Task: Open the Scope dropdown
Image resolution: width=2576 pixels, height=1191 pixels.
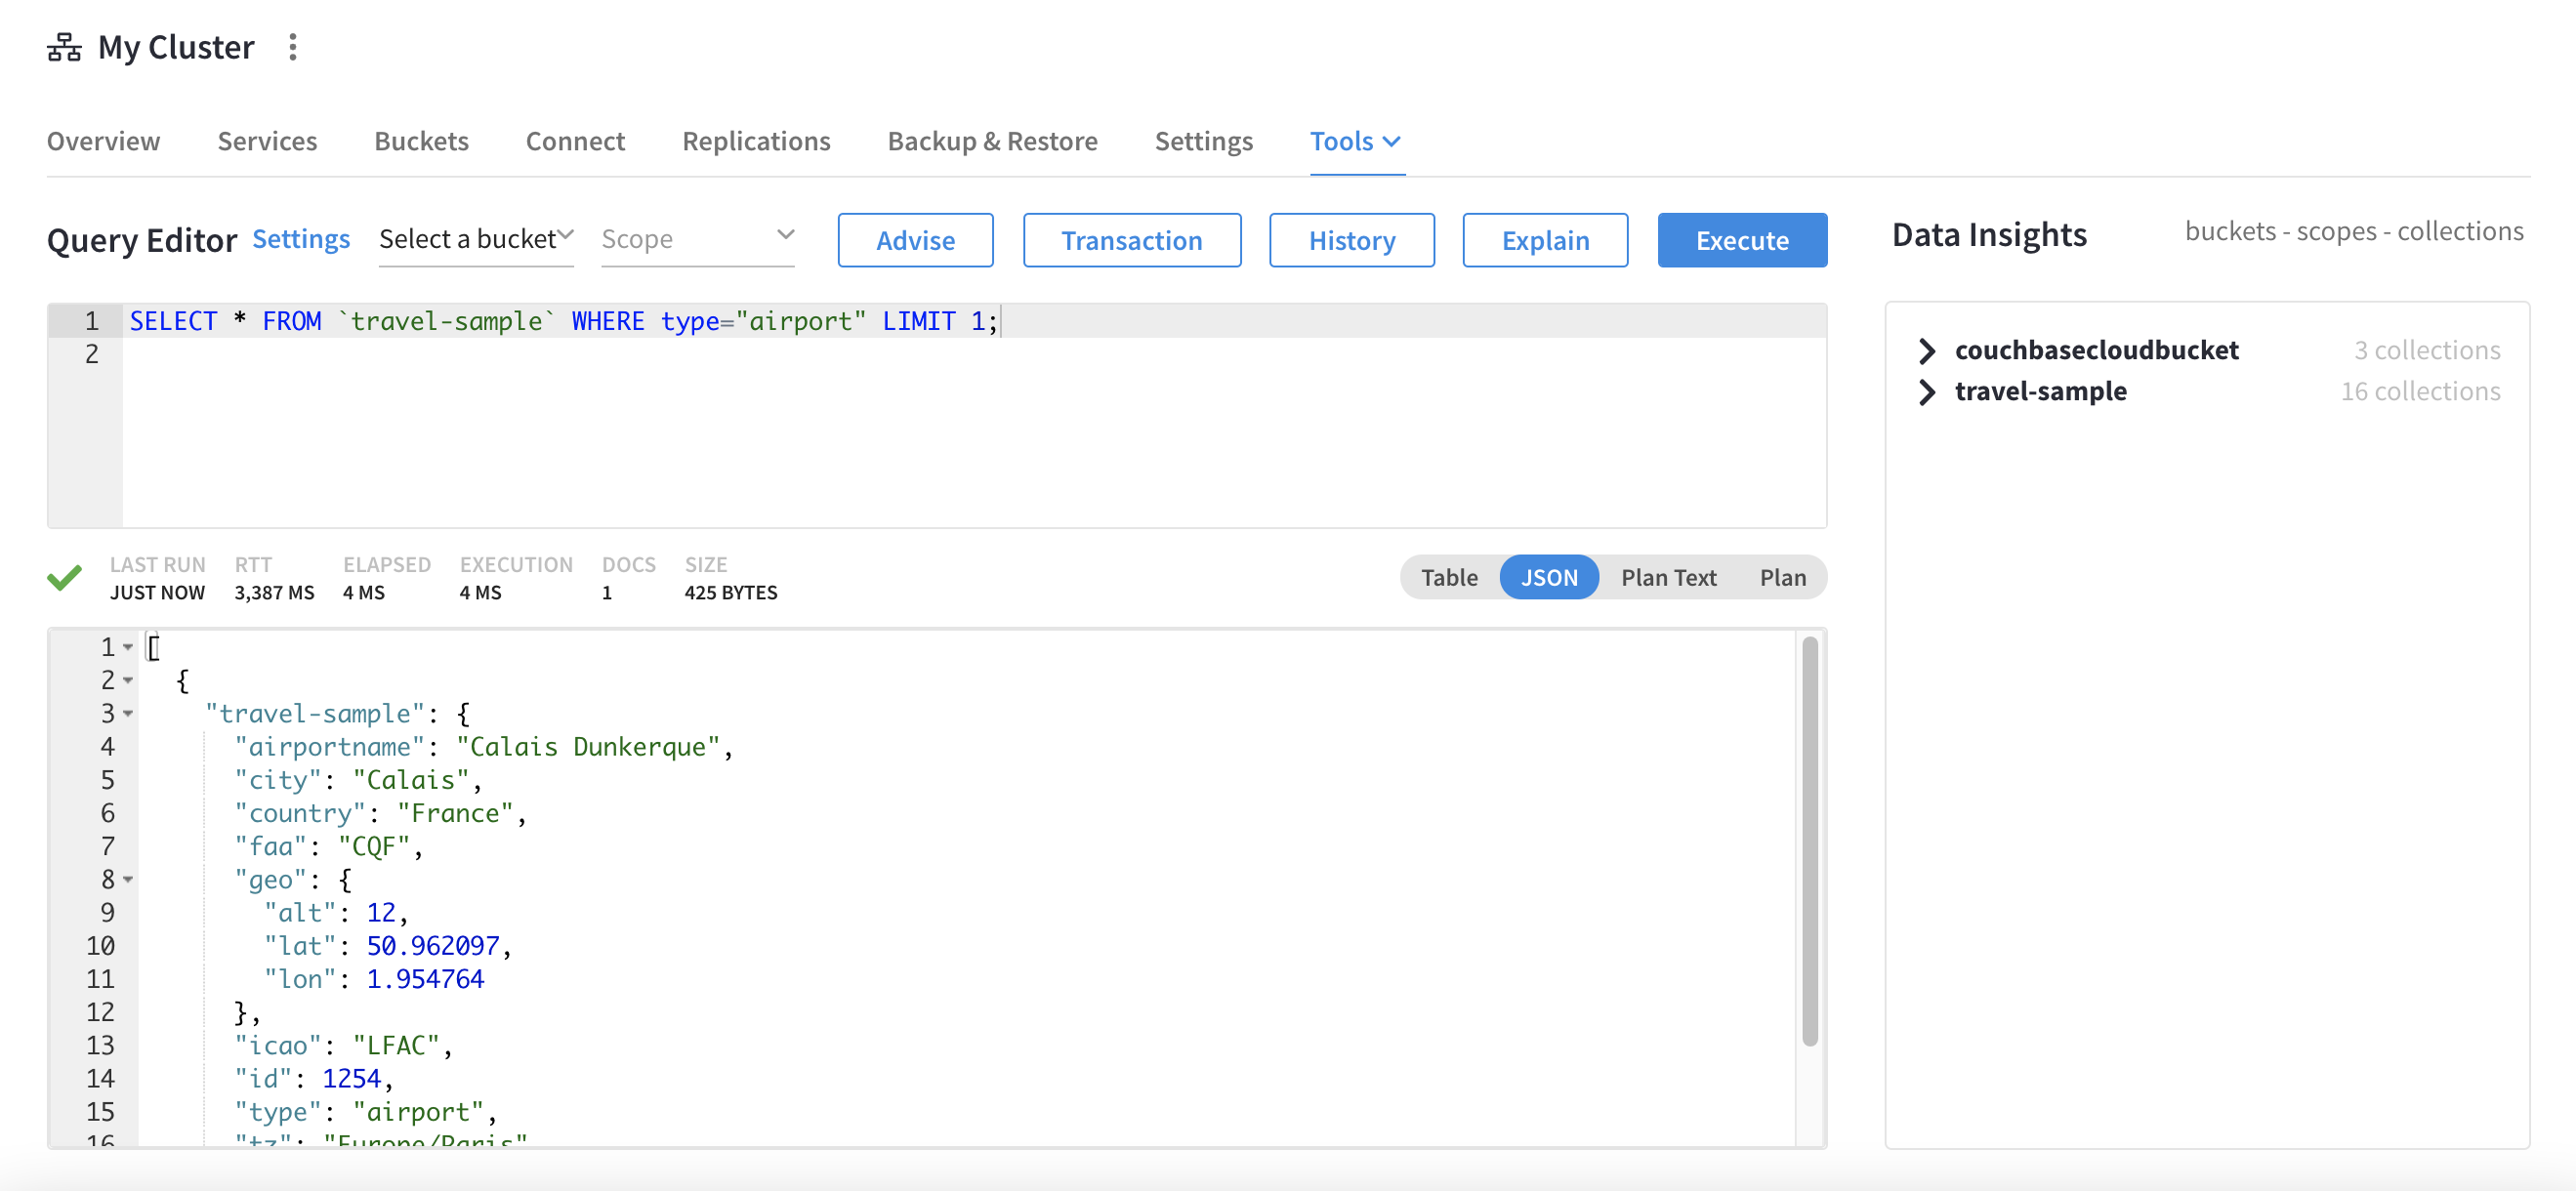Action: [x=697, y=239]
